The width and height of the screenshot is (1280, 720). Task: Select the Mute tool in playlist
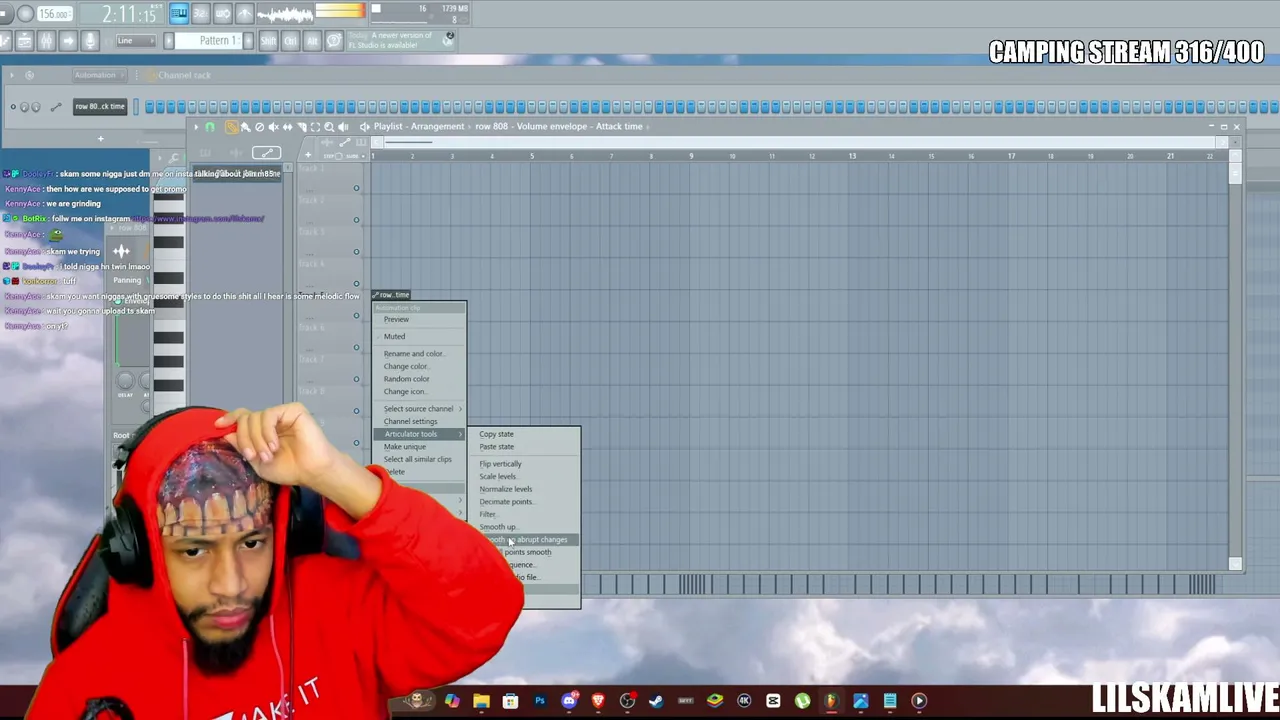tap(273, 127)
